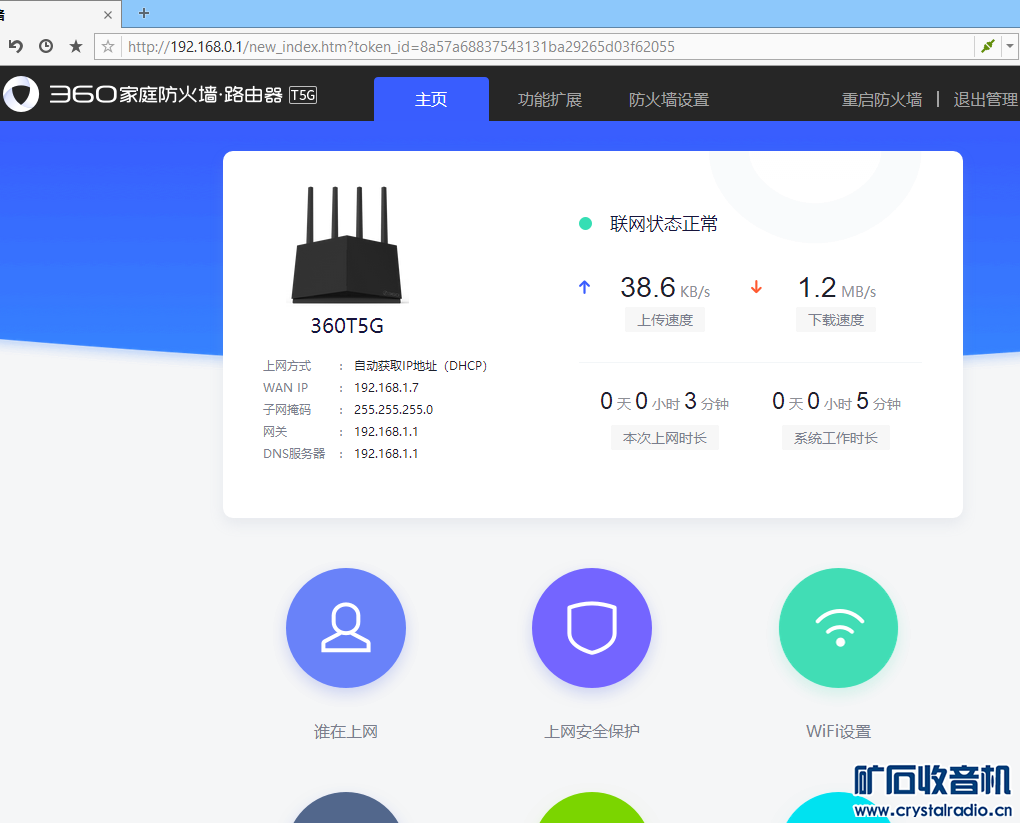Click the T5G model badge
The width and height of the screenshot is (1020, 823).
point(302,95)
